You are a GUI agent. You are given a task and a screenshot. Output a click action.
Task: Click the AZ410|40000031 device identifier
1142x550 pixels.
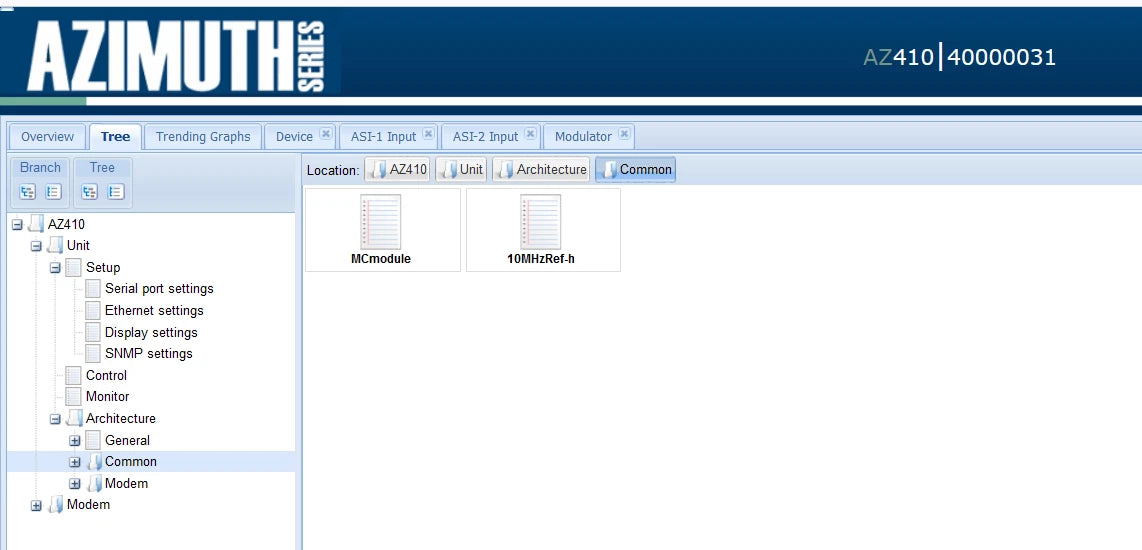(x=959, y=57)
